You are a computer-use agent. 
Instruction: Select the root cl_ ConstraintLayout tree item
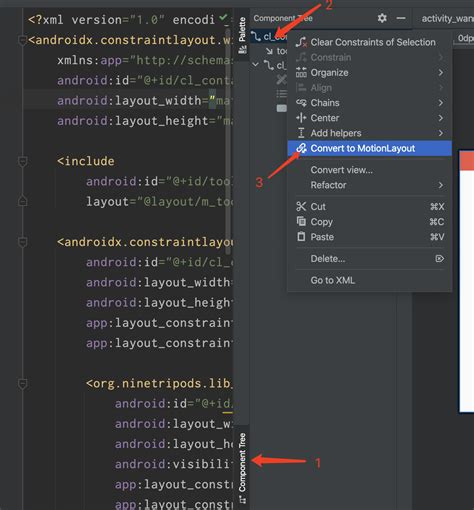click(269, 36)
